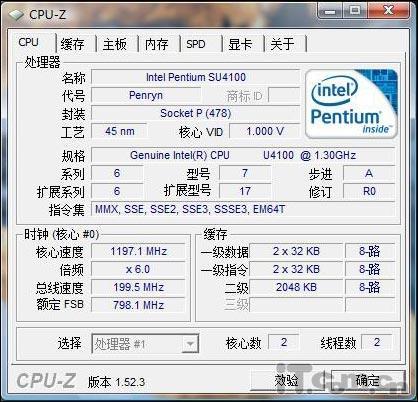This screenshot has height=402, width=418.
Task: Click the 系列 value 6
Action: tap(117, 173)
